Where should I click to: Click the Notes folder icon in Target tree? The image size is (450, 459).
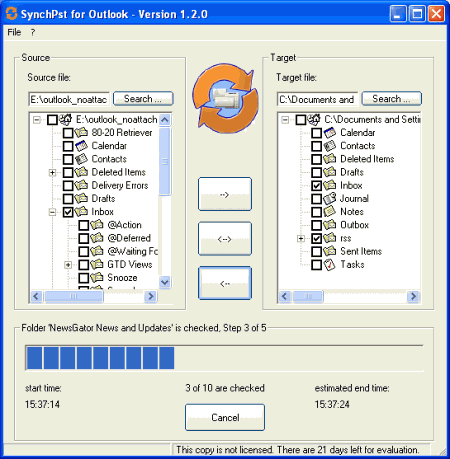tap(330, 212)
